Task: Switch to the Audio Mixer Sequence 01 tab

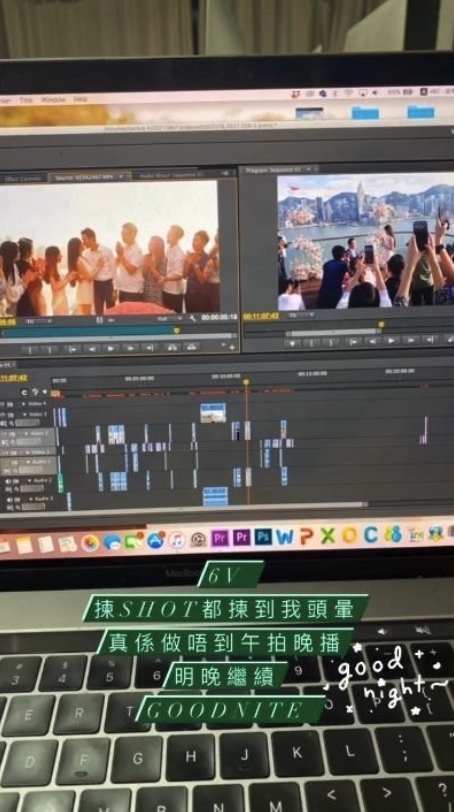Action: coord(171,176)
